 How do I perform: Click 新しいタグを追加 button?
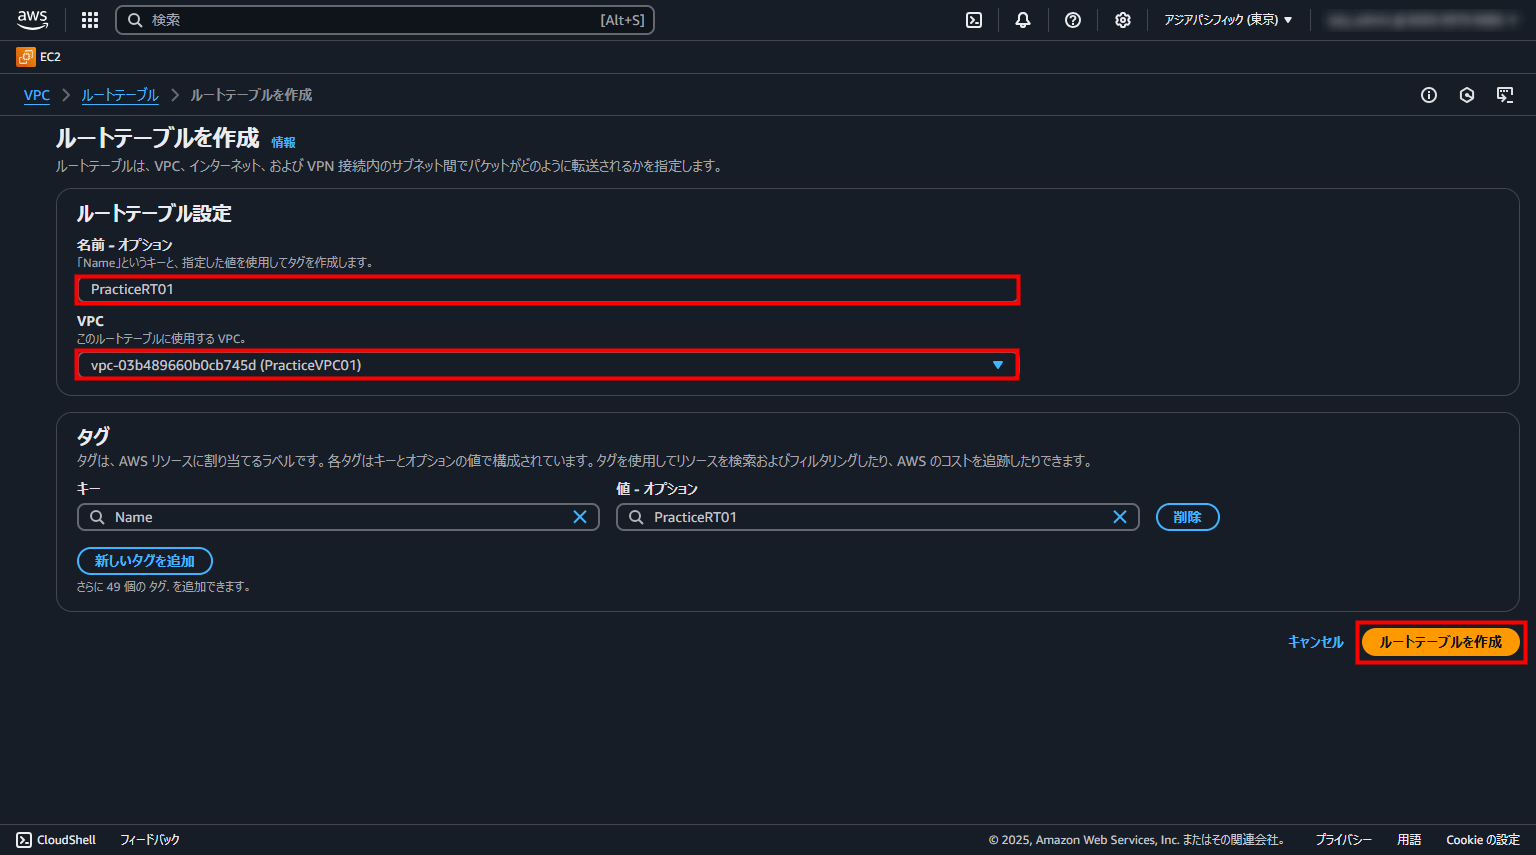click(145, 561)
